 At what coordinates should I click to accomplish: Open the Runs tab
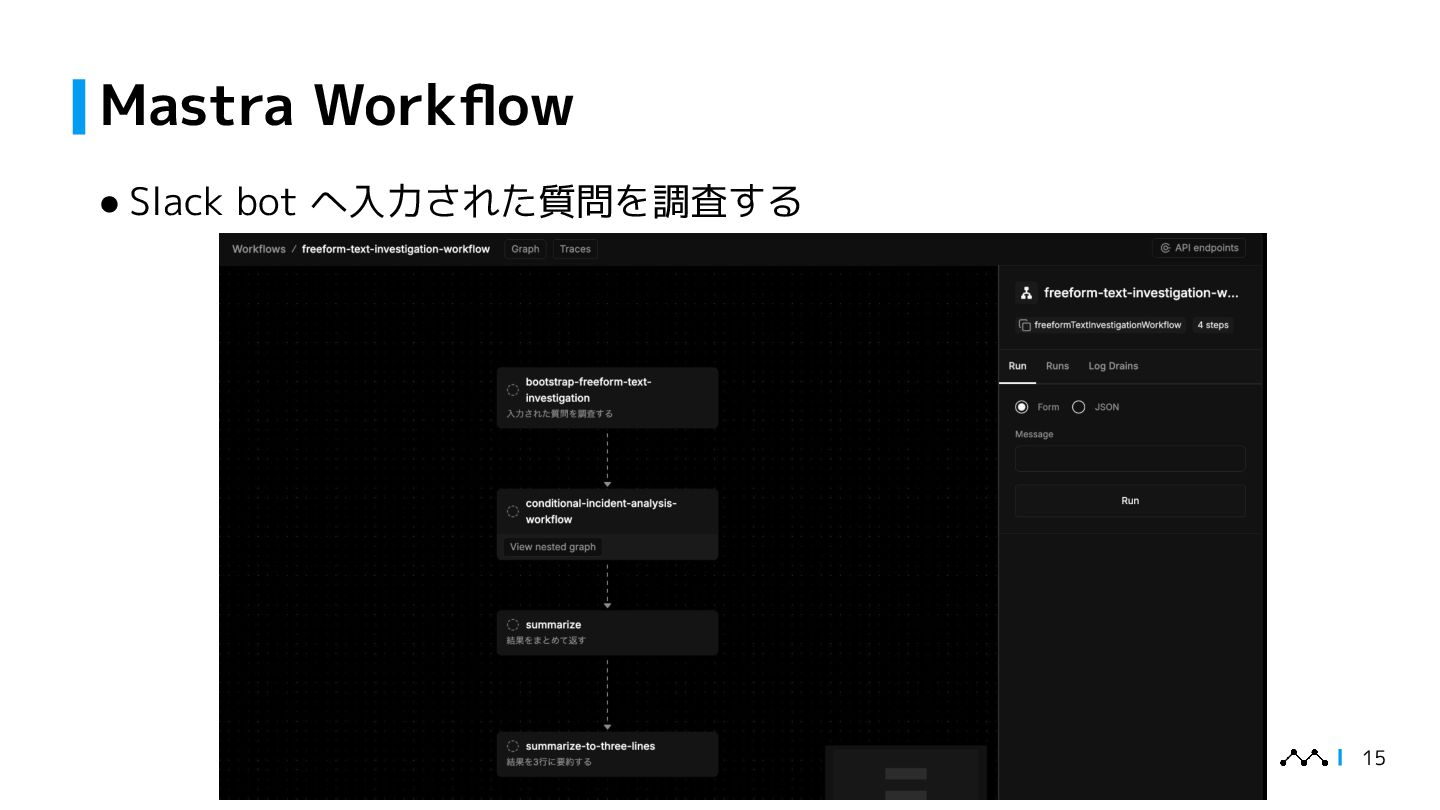pos(1057,366)
